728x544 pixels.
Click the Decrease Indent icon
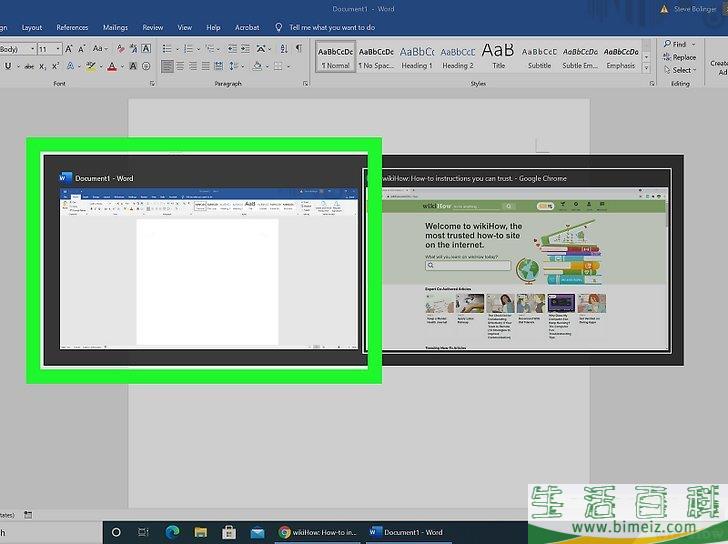tap(232, 49)
